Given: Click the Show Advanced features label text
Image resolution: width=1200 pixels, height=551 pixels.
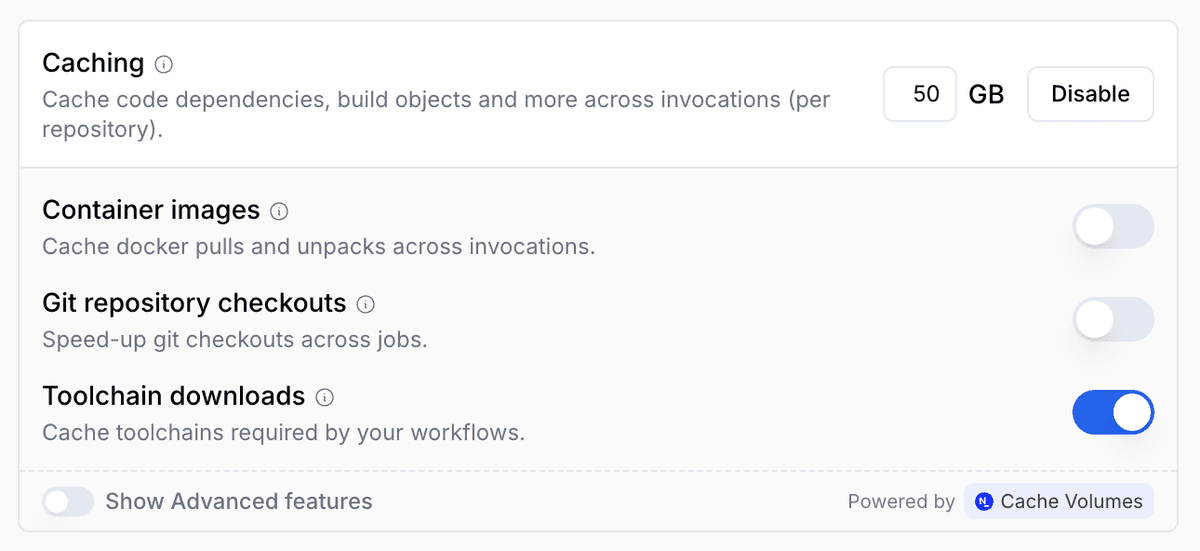Looking at the screenshot, I should 239,502.
